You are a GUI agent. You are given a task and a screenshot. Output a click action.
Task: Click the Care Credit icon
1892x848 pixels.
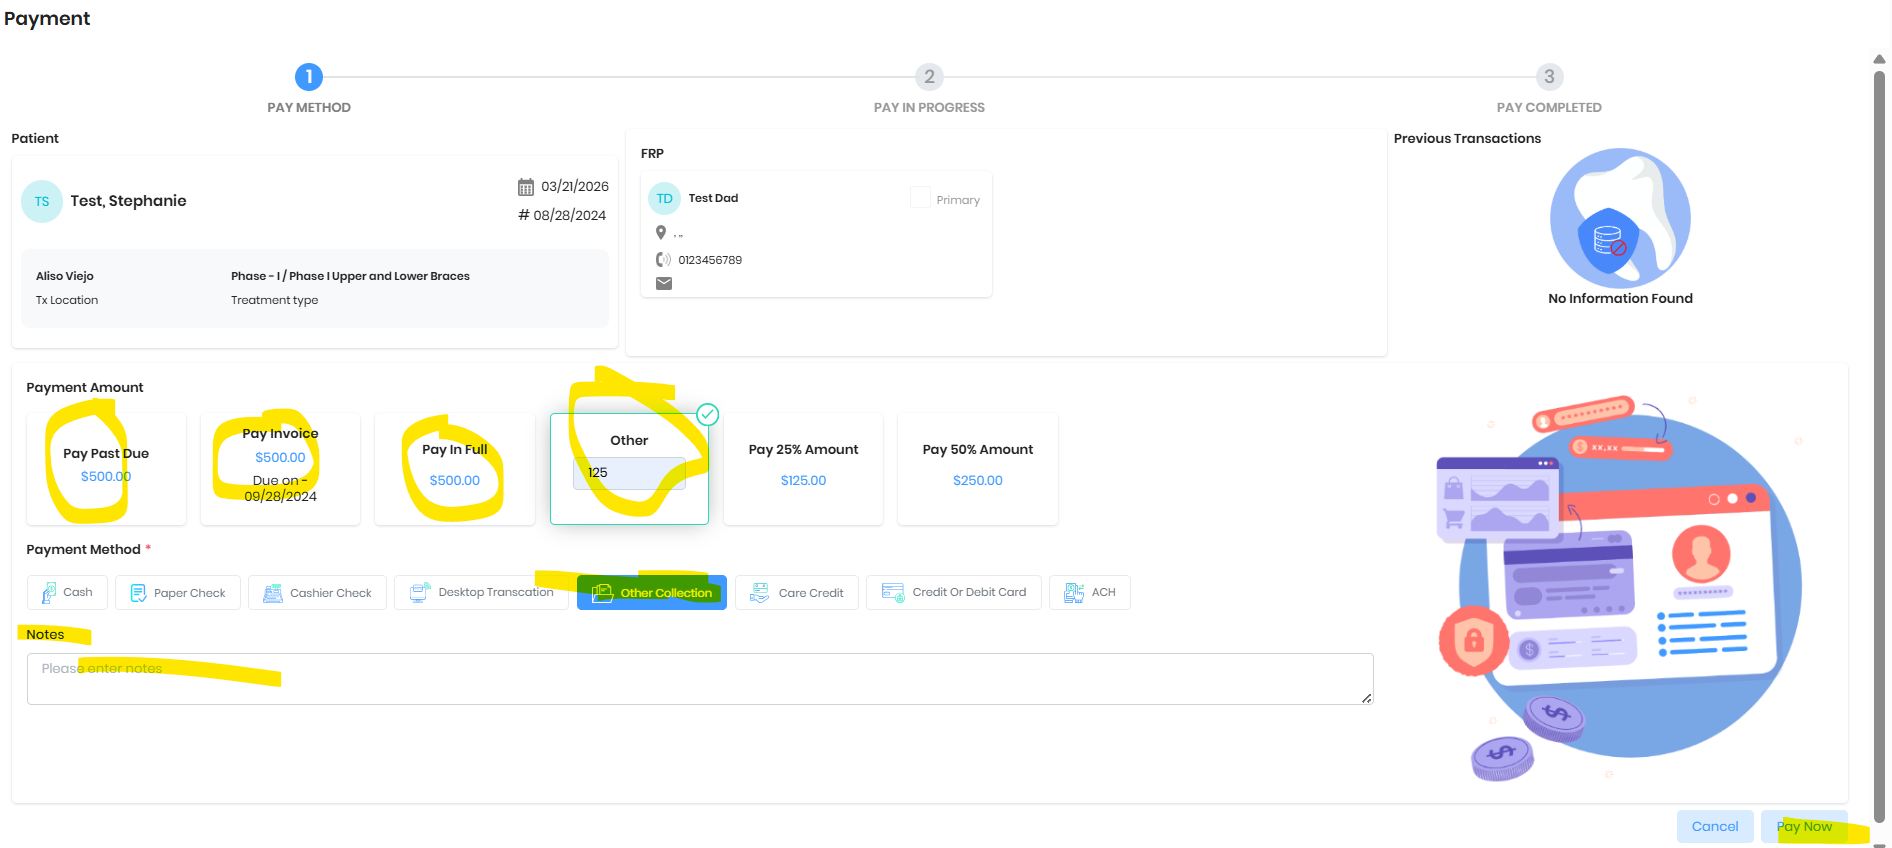pyautogui.click(x=760, y=593)
